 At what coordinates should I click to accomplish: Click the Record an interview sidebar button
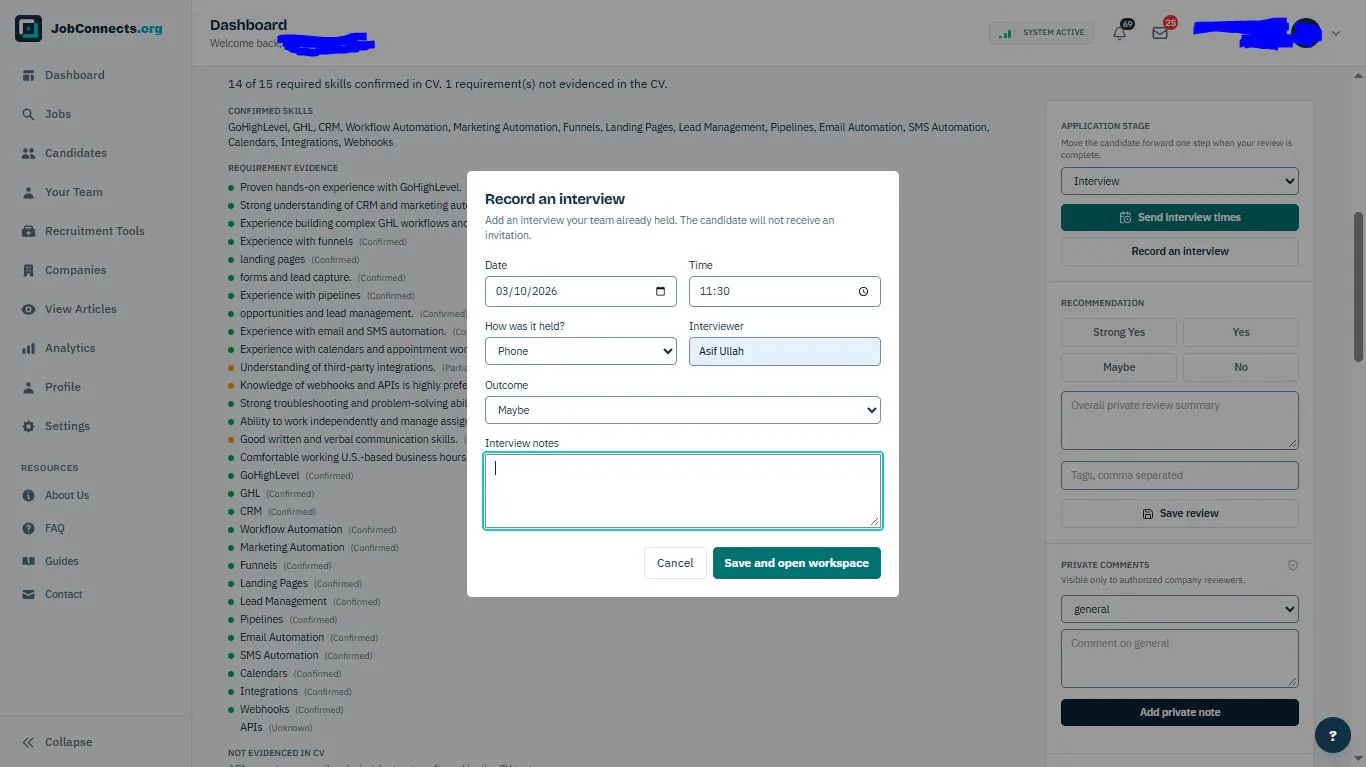pyautogui.click(x=1180, y=251)
